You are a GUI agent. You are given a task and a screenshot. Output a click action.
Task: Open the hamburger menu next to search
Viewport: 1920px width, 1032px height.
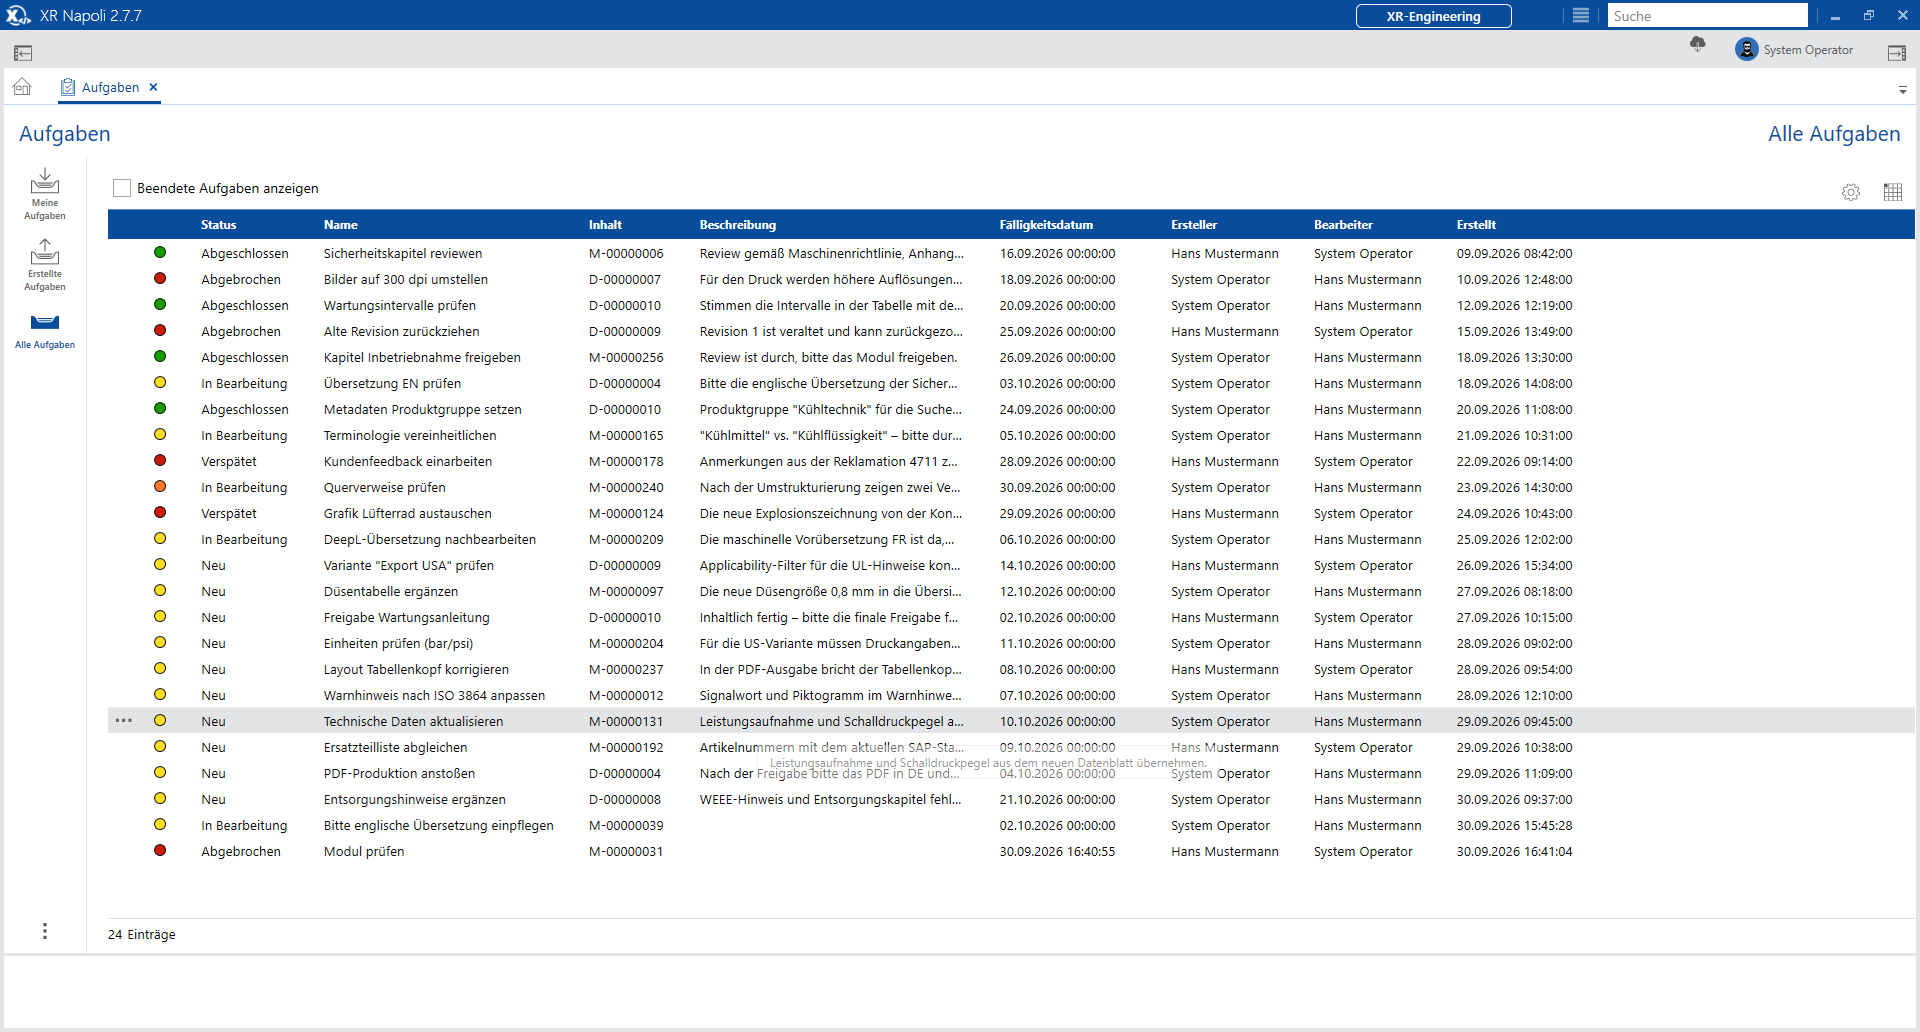1581,16
